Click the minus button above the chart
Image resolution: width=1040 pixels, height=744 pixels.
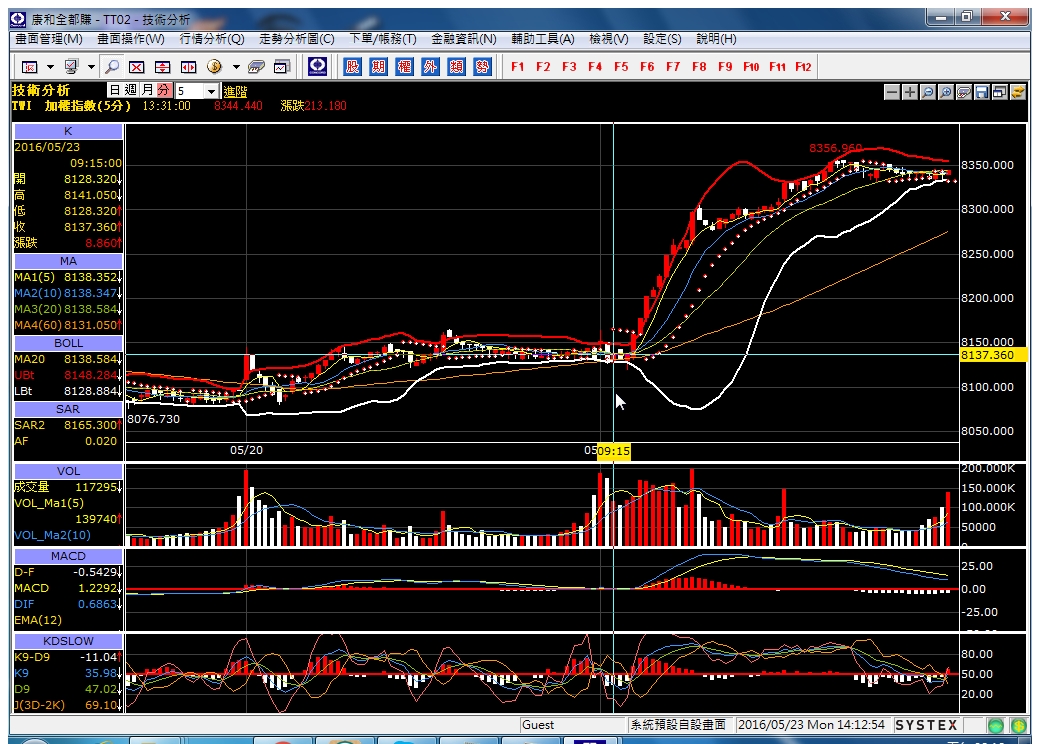[x=892, y=92]
